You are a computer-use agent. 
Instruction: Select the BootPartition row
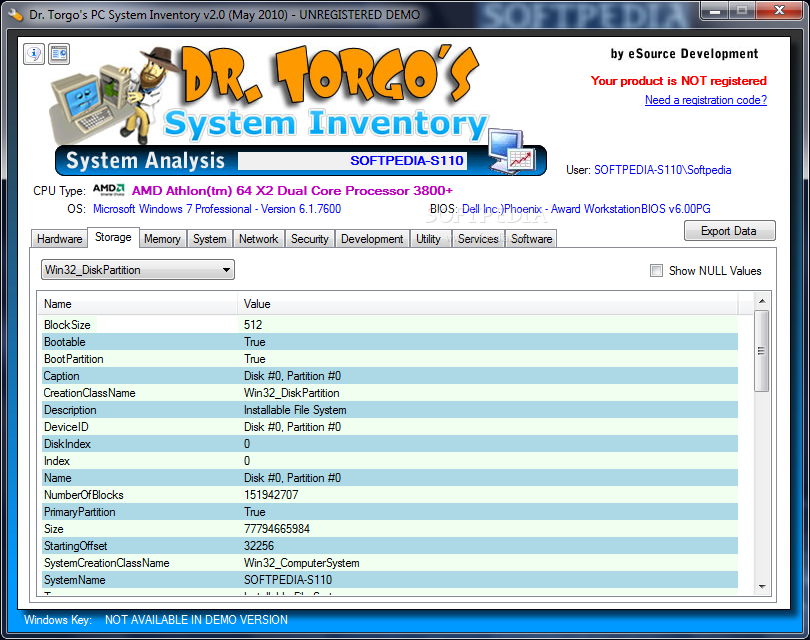pos(390,359)
